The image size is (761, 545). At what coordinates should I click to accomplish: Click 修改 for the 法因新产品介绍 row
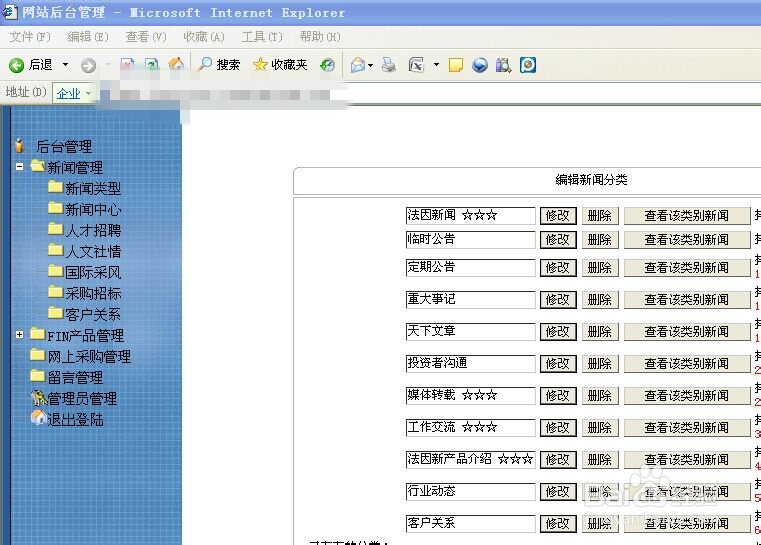point(558,460)
